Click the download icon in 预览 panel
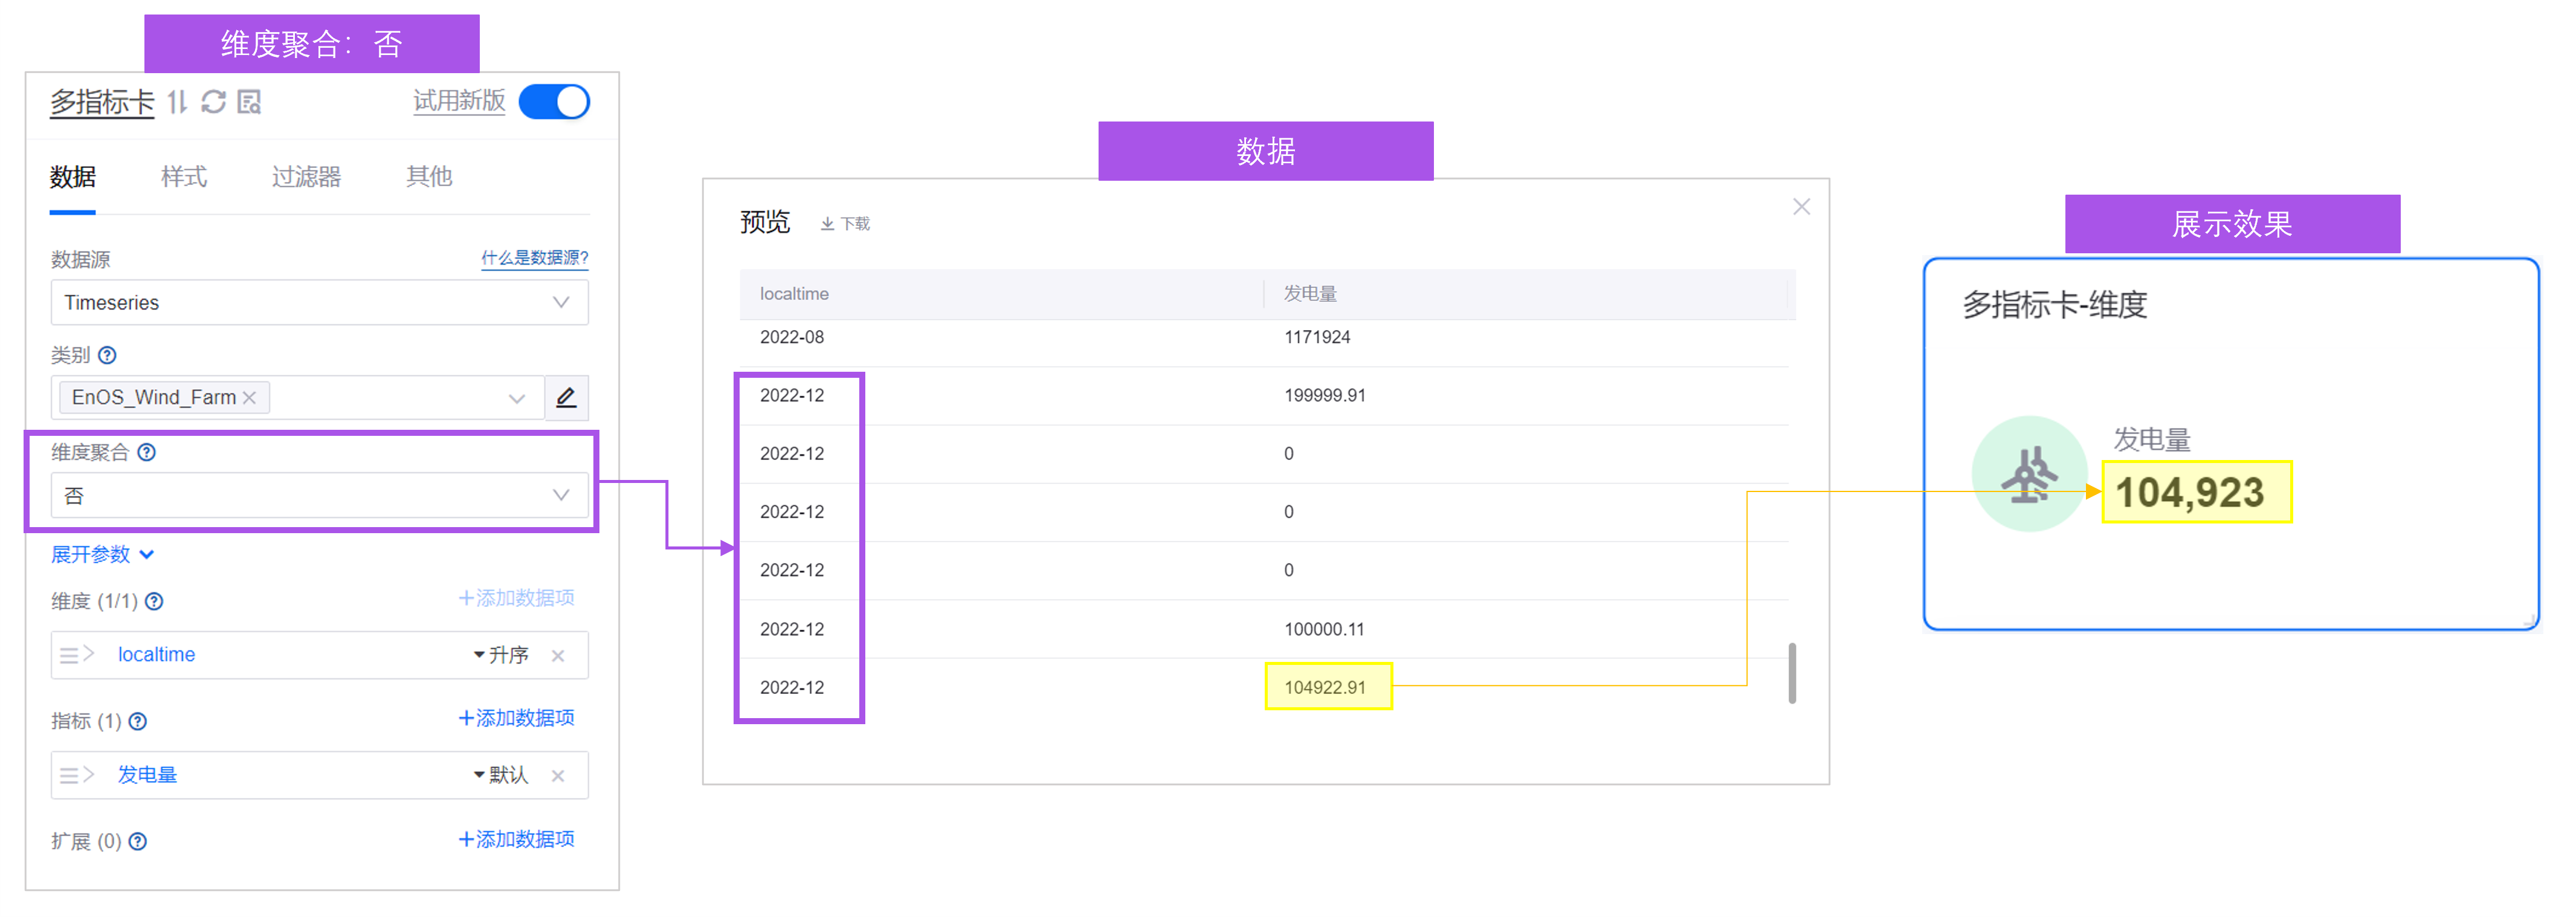 pyautogui.click(x=828, y=224)
